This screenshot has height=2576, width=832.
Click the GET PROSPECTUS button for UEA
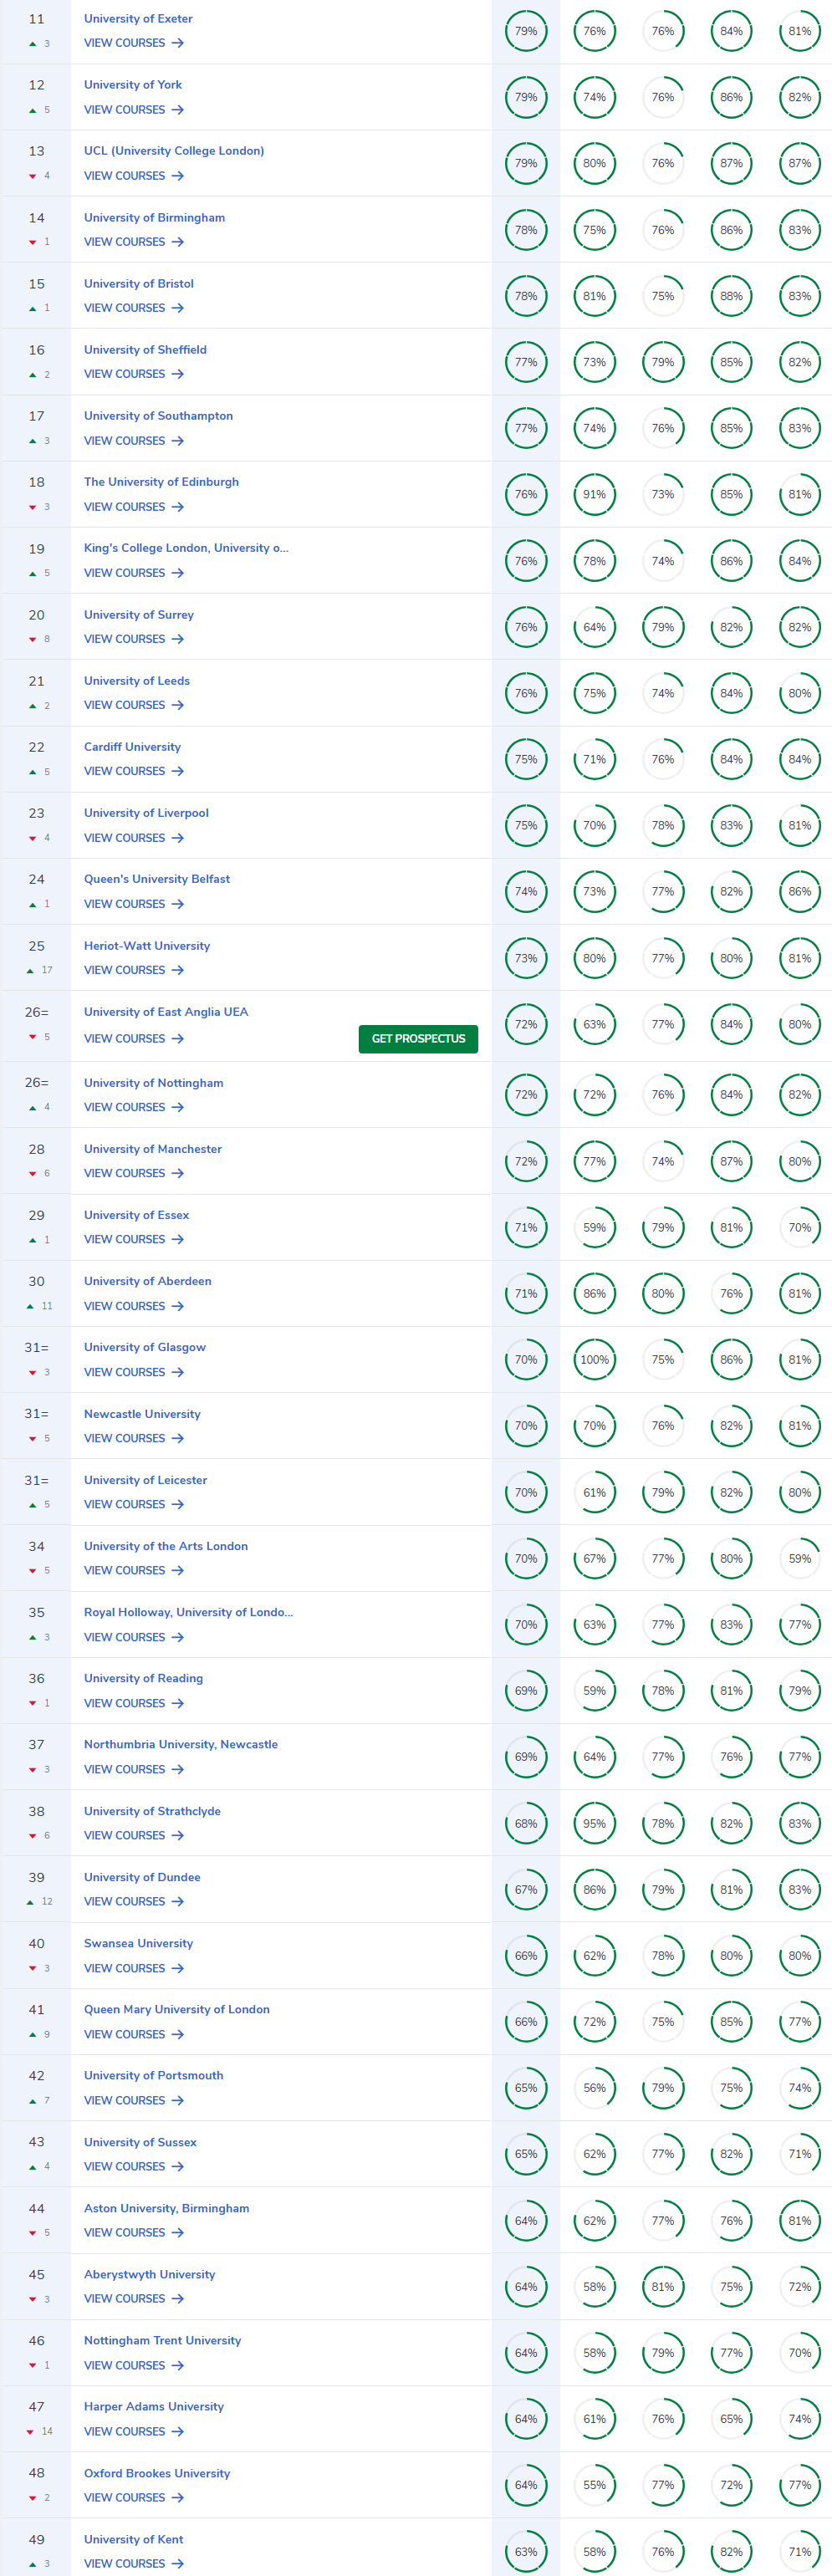pos(418,1038)
